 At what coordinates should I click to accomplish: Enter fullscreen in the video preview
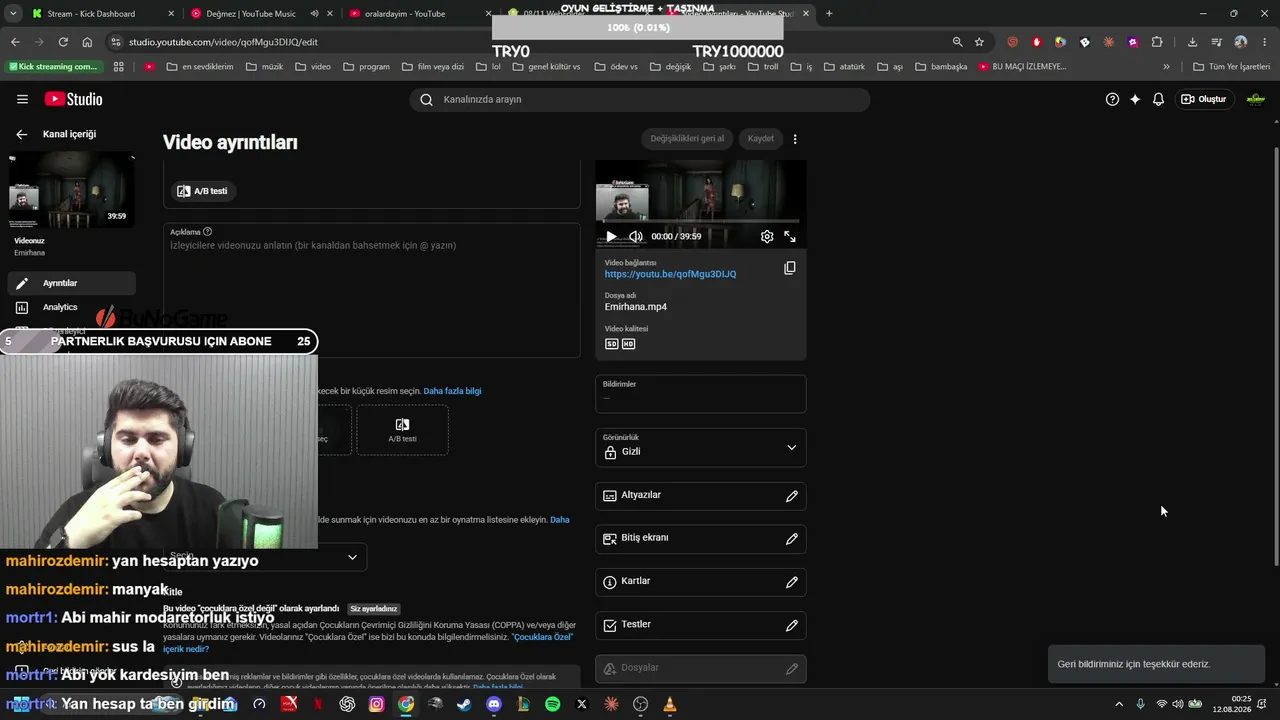click(x=790, y=237)
